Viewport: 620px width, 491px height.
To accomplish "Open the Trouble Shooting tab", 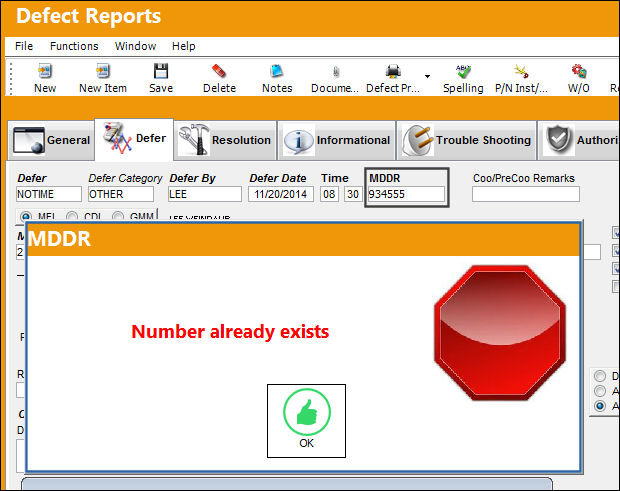I will (467, 140).
